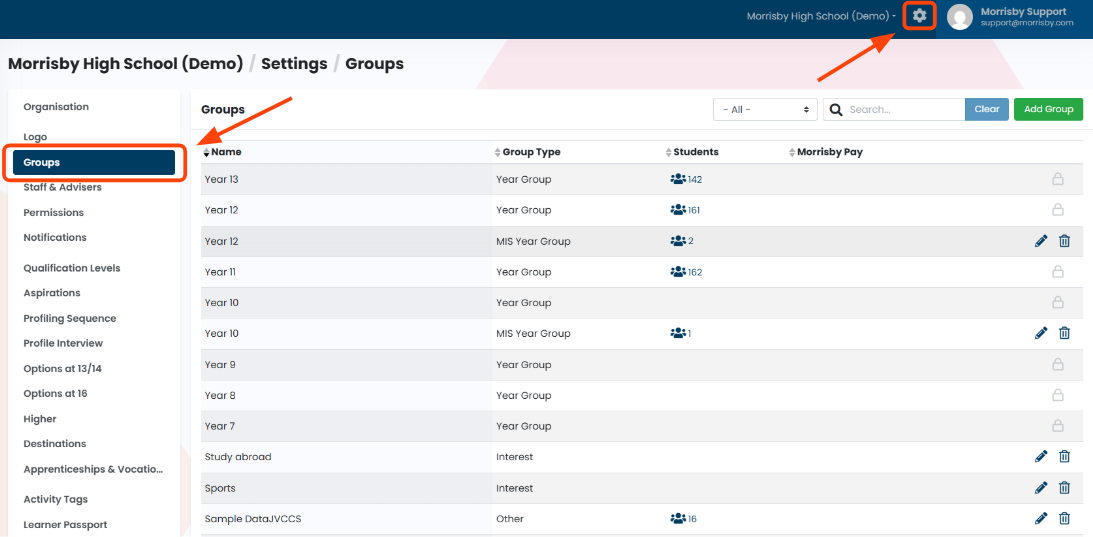
Task: Go to Settings breadcrumb
Action: point(294,64)
